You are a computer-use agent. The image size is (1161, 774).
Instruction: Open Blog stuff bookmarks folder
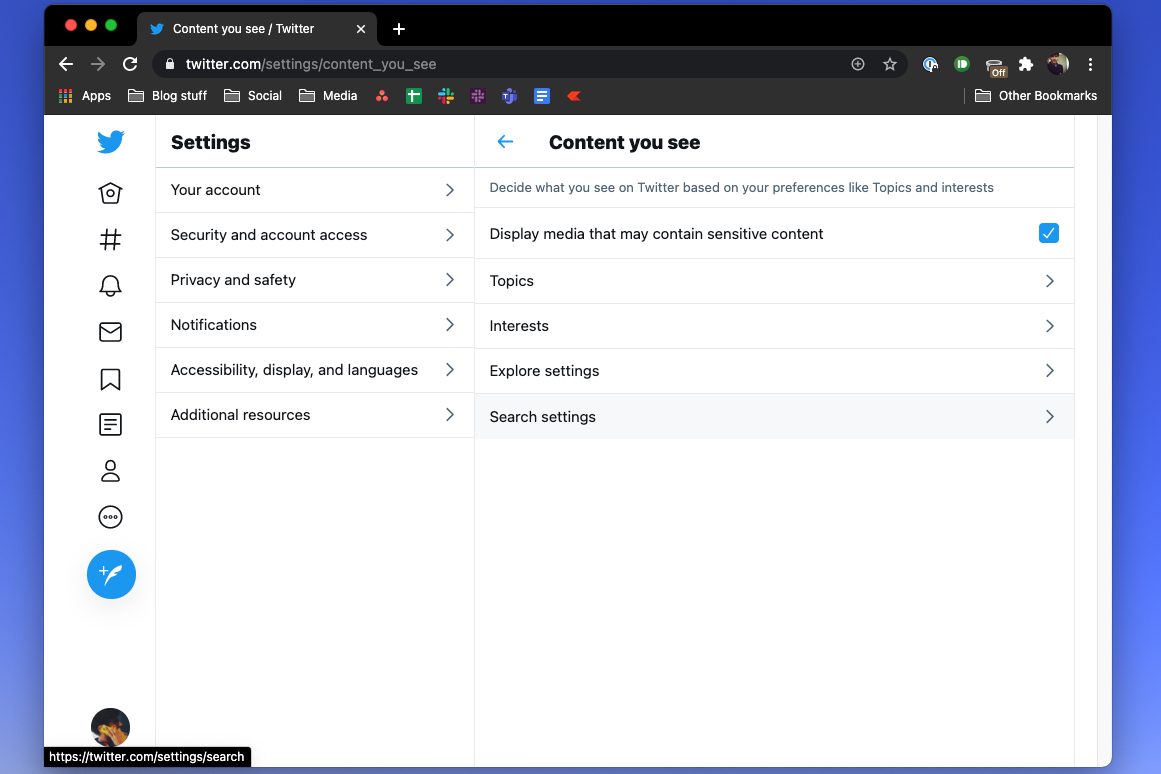167,96
